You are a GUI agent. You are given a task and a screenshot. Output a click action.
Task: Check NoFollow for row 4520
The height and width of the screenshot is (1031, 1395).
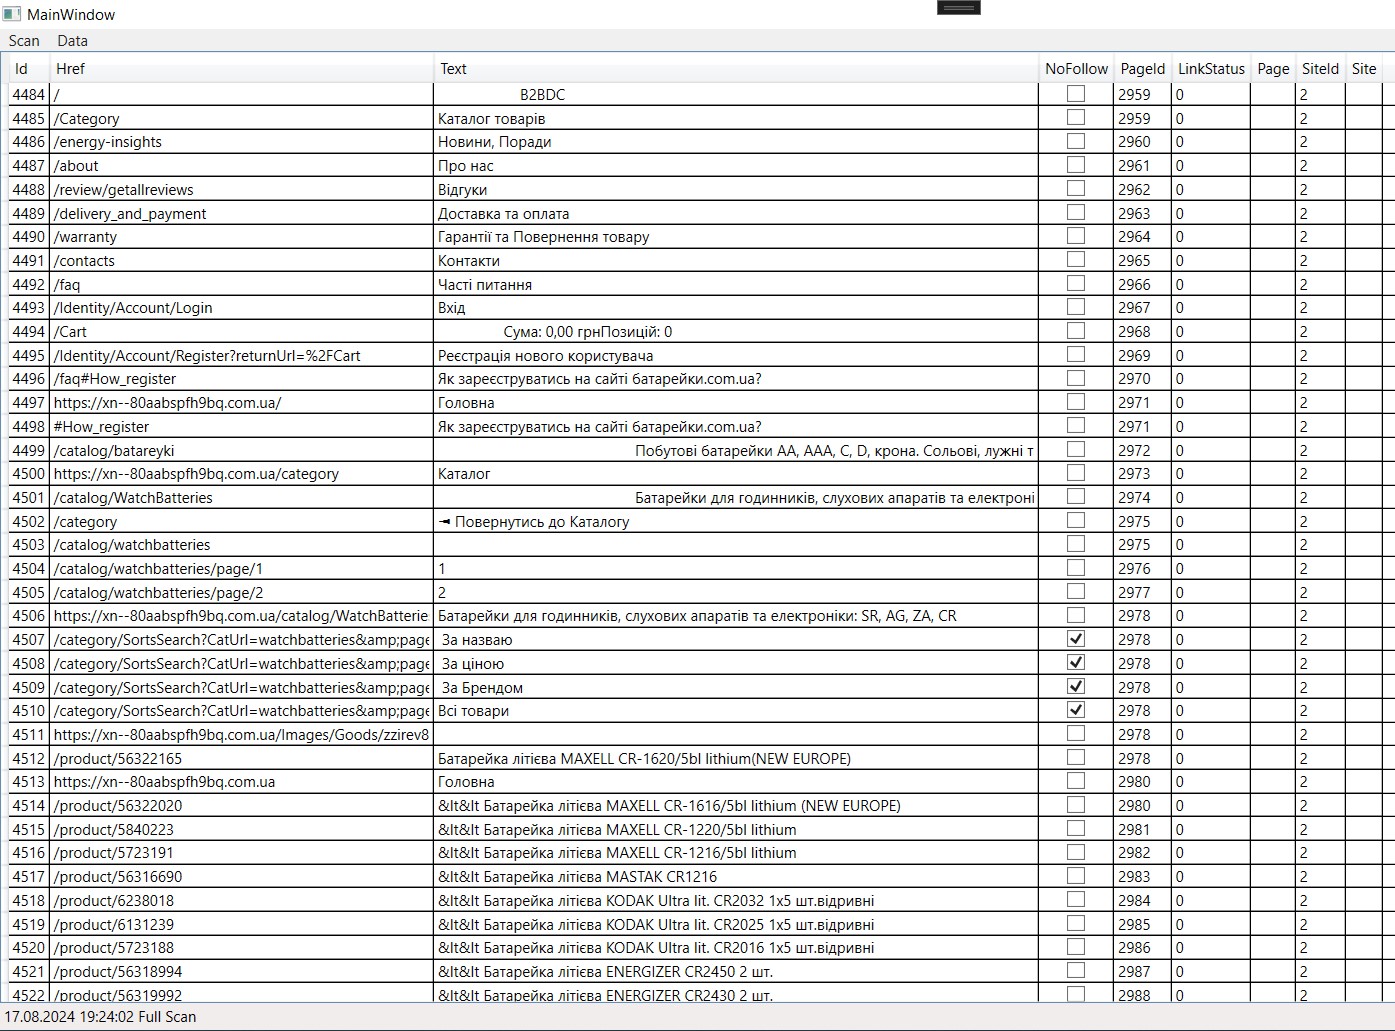click(x=1076, y=947)
